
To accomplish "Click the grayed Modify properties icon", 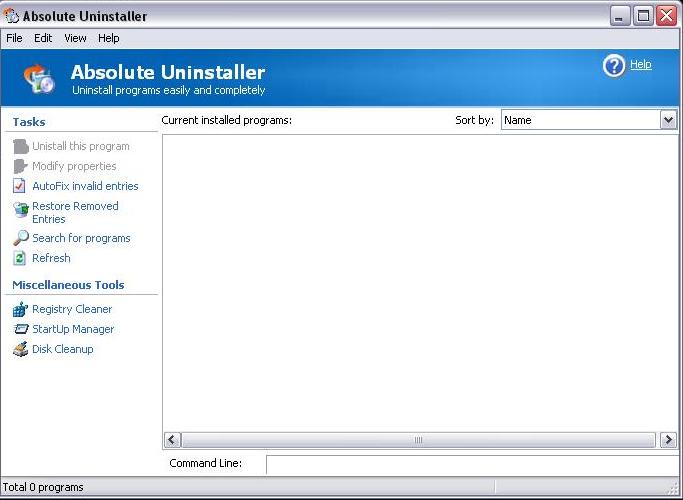I will pos(20,166).
